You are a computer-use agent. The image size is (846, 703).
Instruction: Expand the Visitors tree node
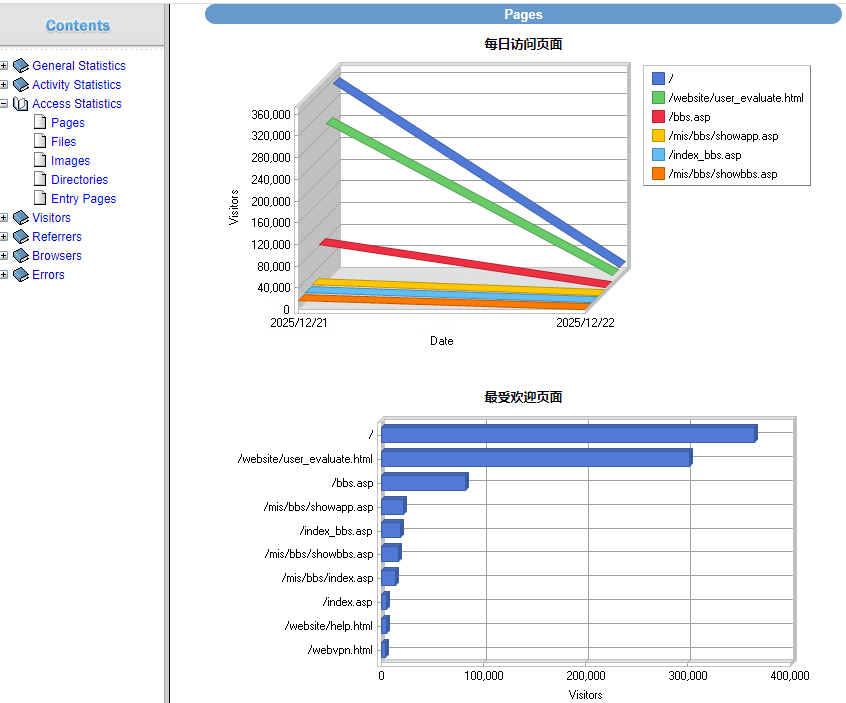tap(4, 218)
